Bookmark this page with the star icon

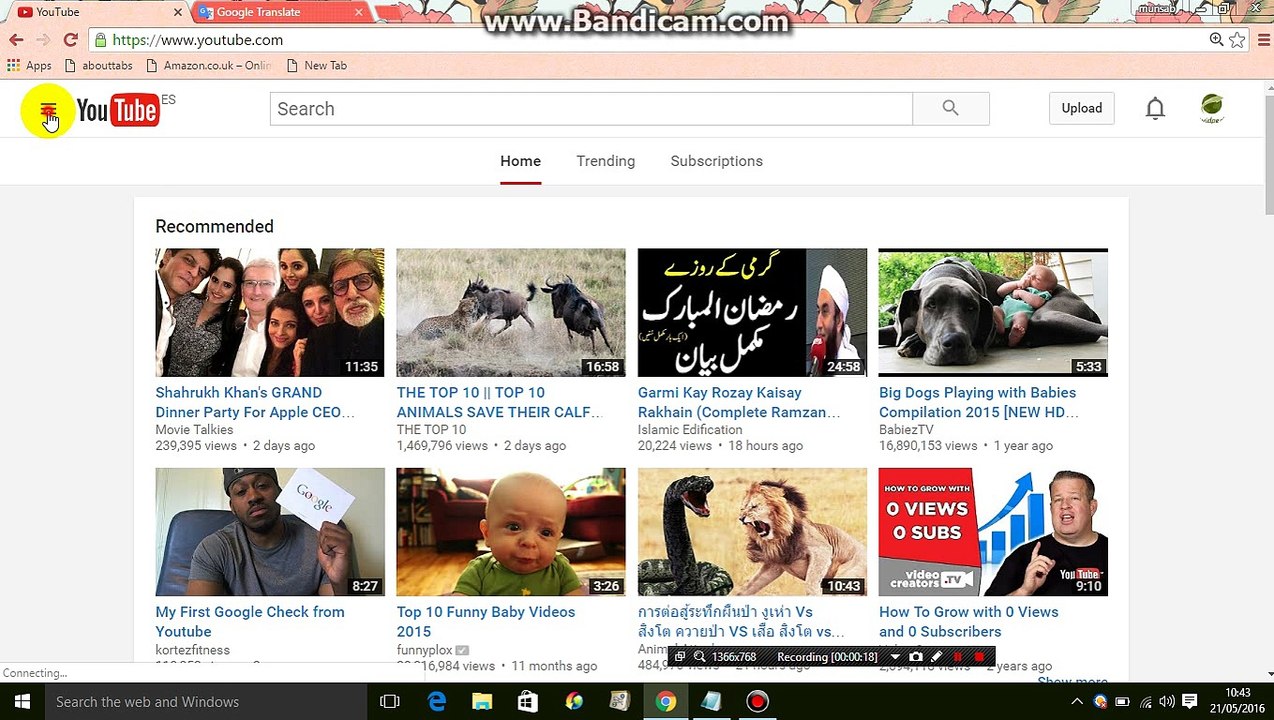coord(1237,40)
